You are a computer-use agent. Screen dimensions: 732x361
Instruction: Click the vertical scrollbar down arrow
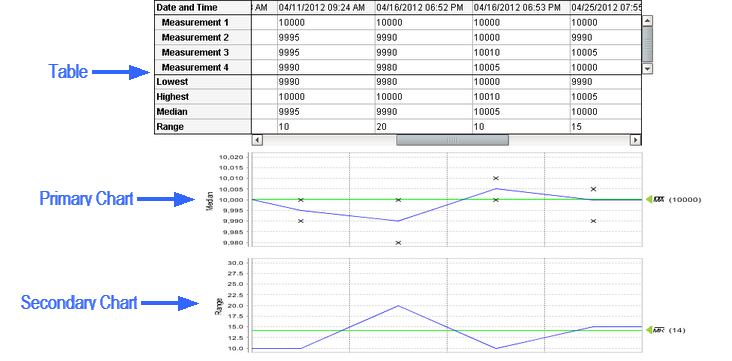(647, 69)
